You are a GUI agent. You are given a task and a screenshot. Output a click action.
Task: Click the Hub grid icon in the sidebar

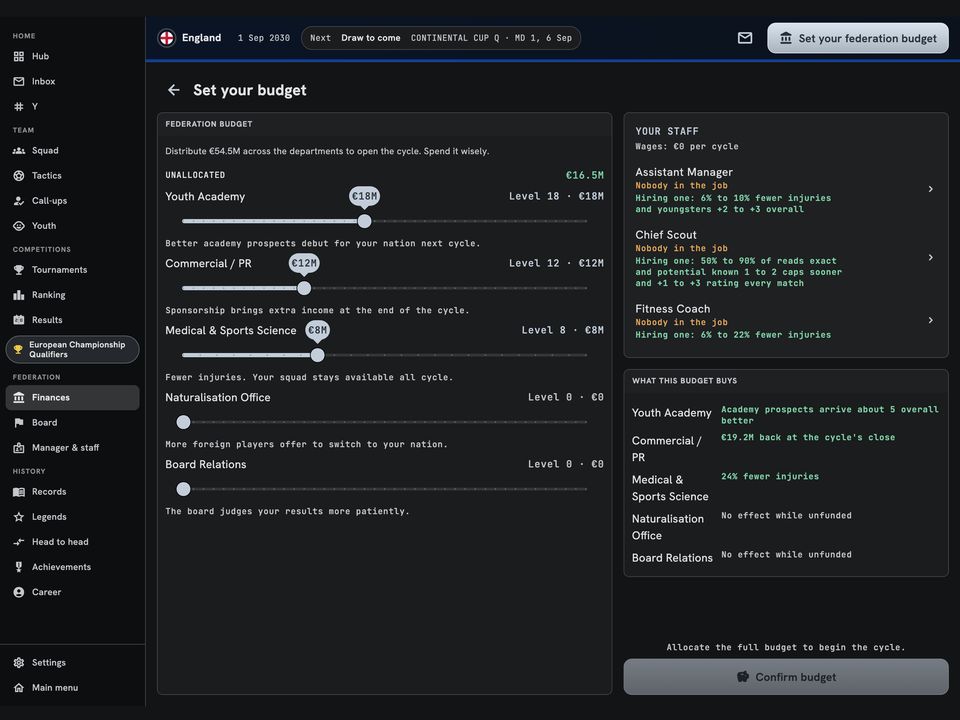[19, 56]
